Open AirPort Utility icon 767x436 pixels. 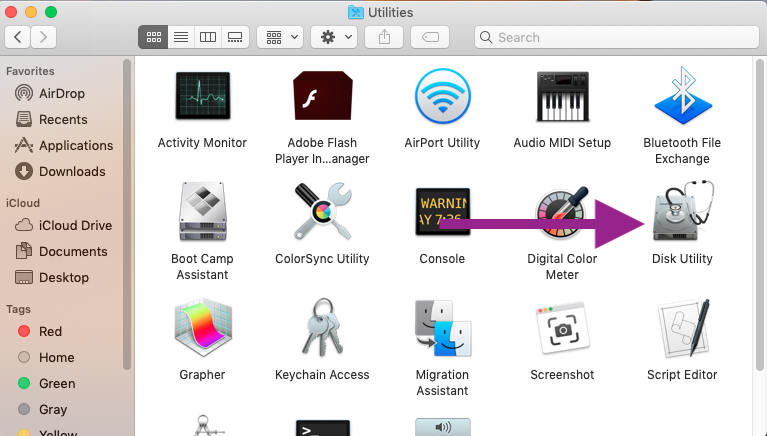coord(443,96)
